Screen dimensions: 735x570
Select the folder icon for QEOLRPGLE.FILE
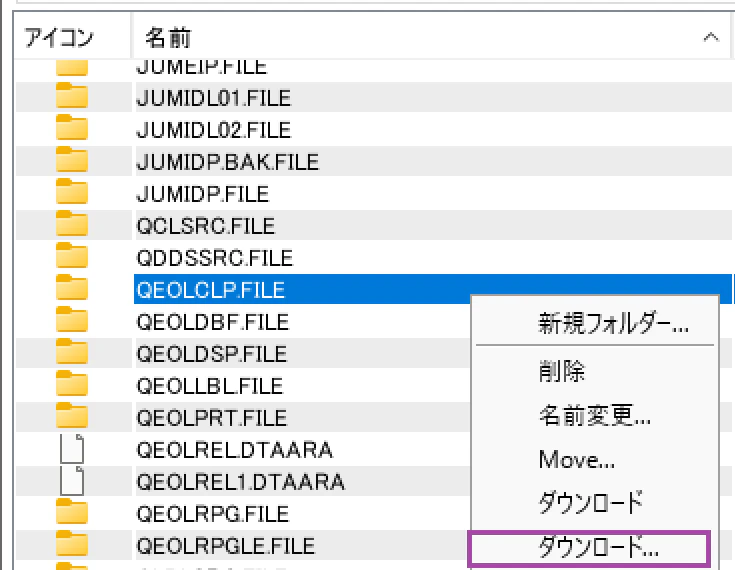(x=72, y=543)
